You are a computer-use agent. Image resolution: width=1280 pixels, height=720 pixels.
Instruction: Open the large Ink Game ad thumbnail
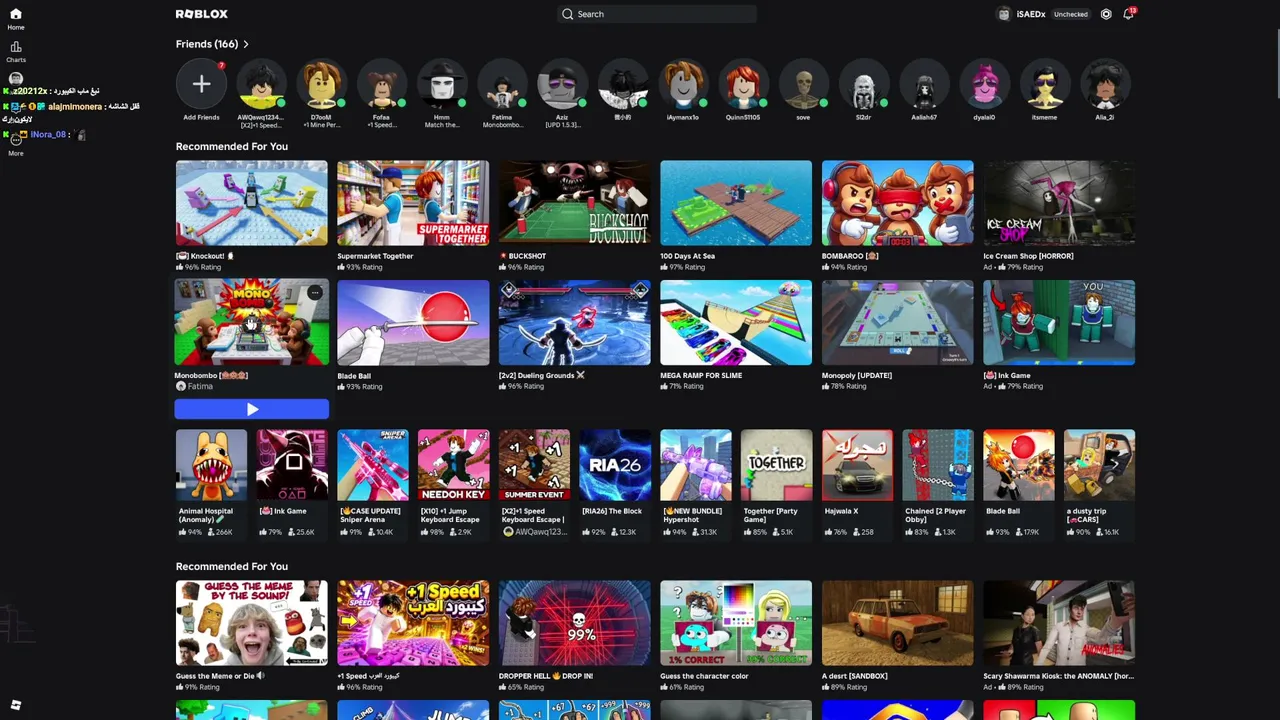[1059, 322]
